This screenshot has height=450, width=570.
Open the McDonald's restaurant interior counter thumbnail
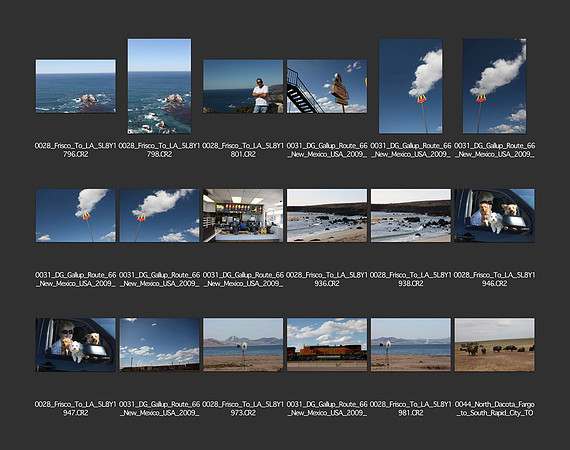[243, 215]
